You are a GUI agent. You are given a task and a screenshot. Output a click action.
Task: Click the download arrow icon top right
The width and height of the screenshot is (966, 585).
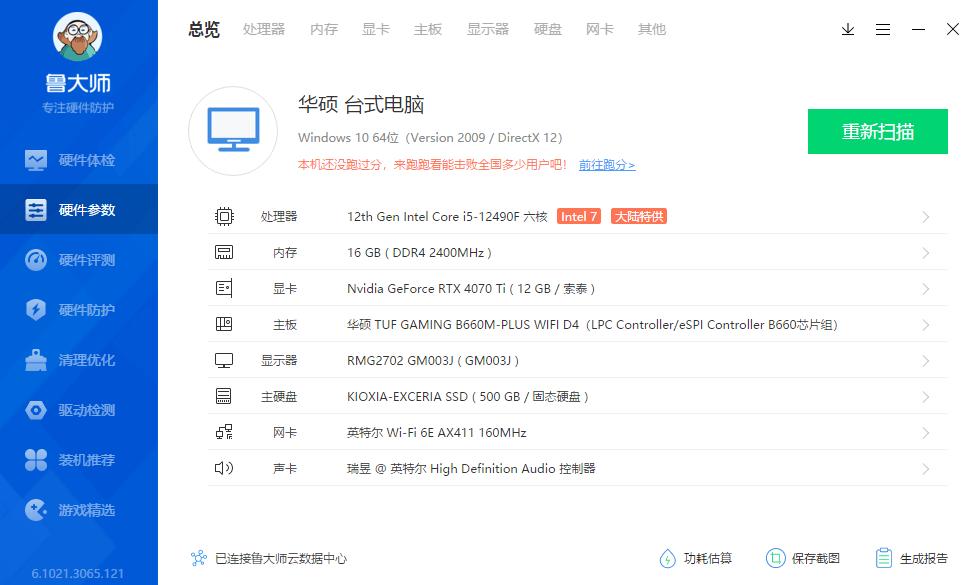[847, 30]
